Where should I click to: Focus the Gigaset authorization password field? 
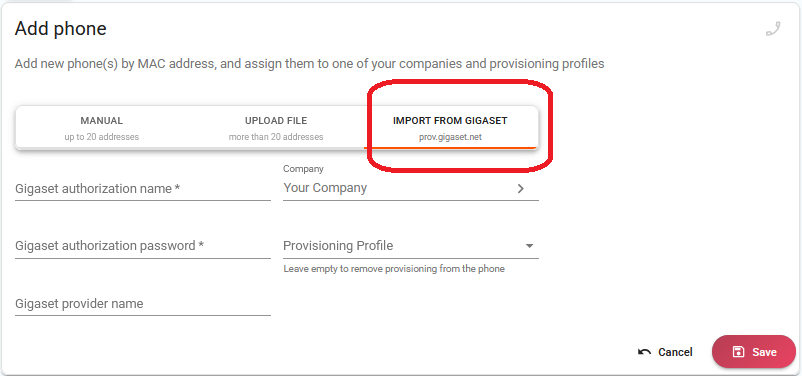pyautogui.click(x=143, y=246)
